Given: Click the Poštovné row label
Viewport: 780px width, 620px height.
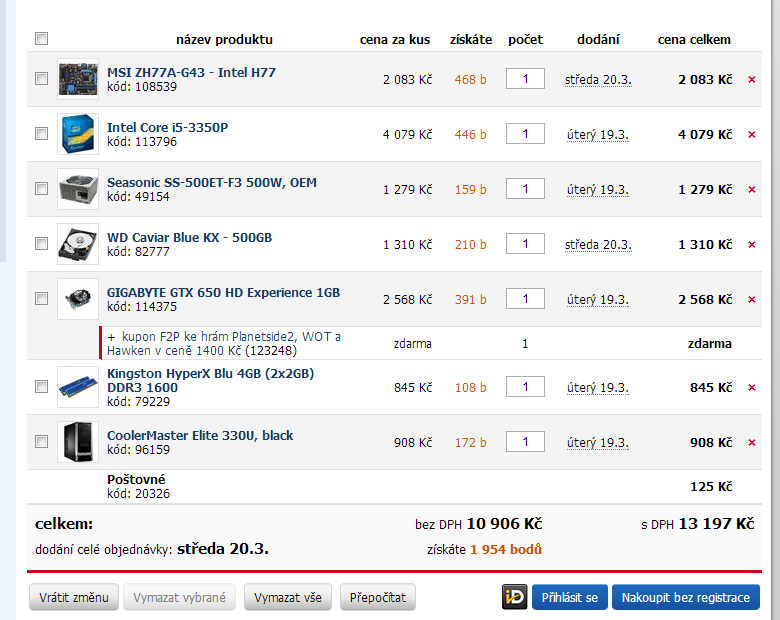Looking at the screenshot, I should 136,479.
